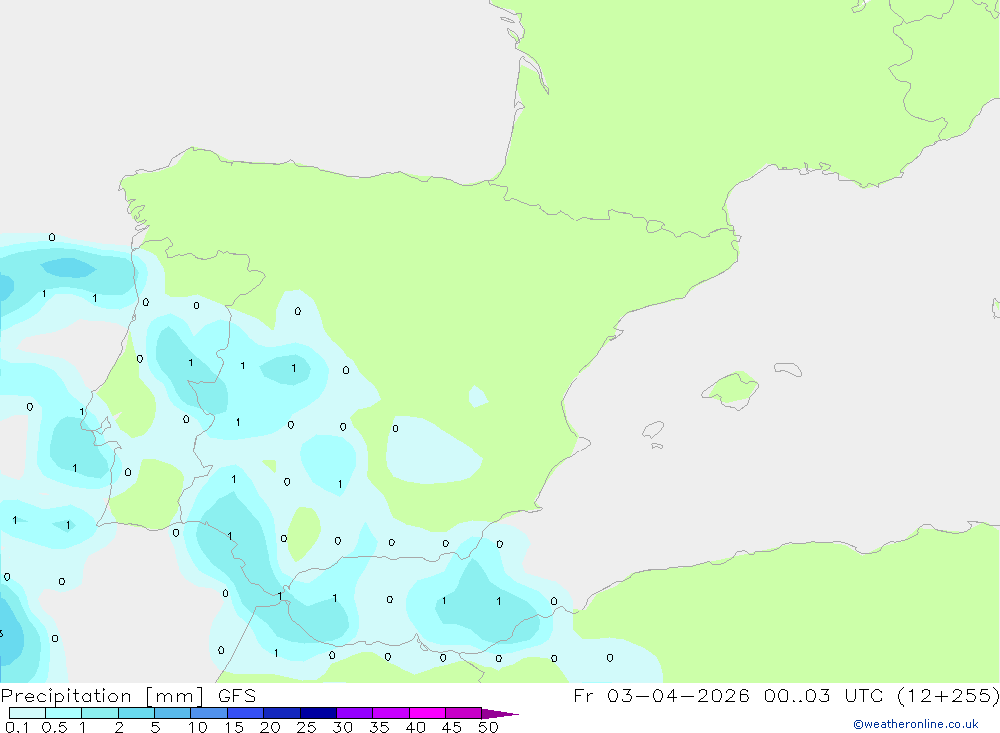
Task: Click the '0.5' legend label
Action: [x=54, y=727]
